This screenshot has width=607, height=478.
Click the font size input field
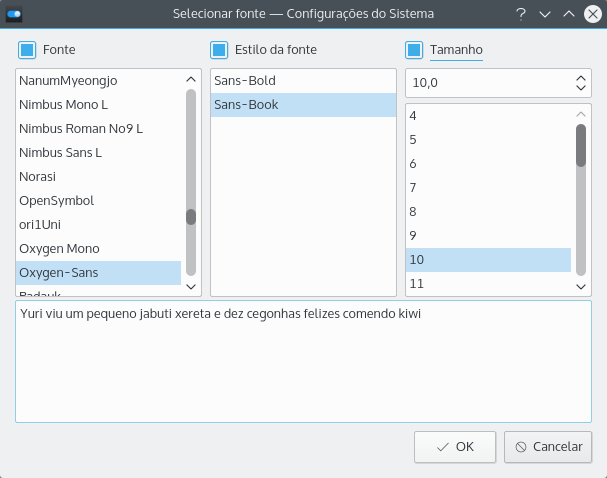tap(488, 83)
